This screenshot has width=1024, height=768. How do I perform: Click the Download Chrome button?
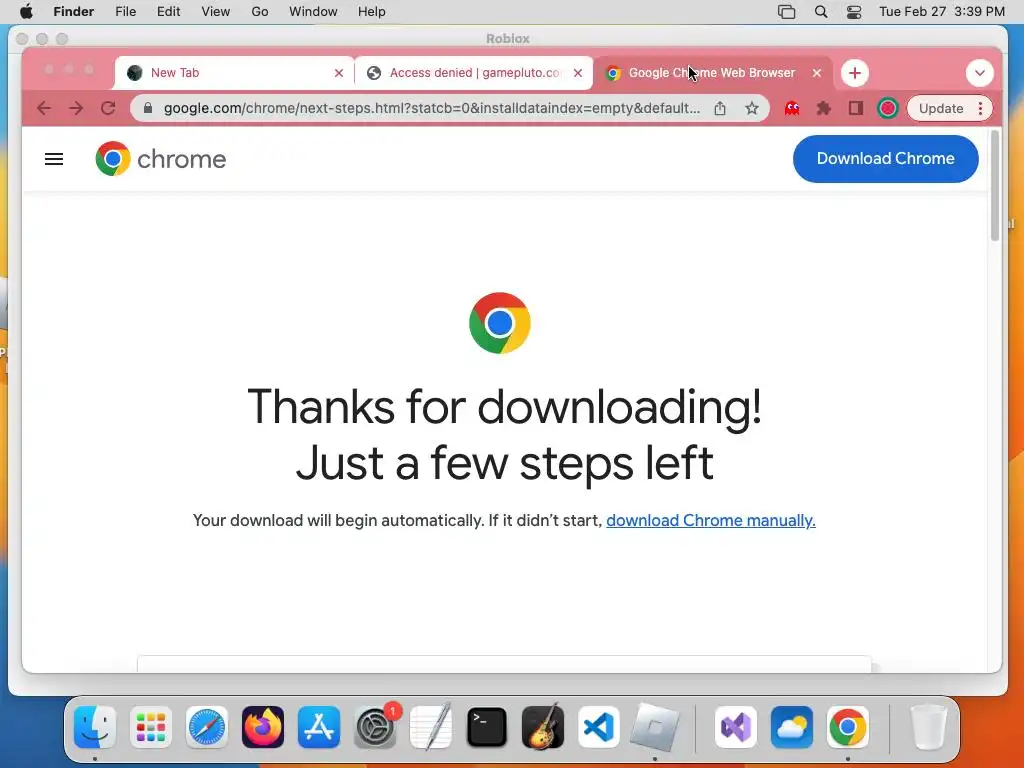886,159
